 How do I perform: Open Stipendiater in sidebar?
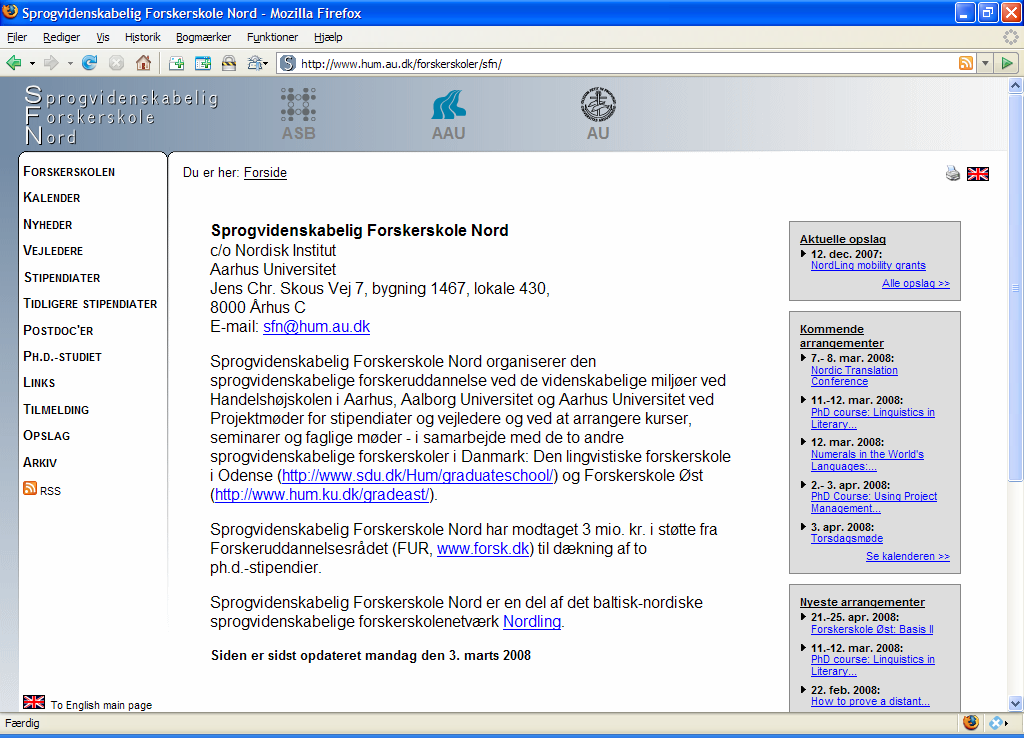62,277
